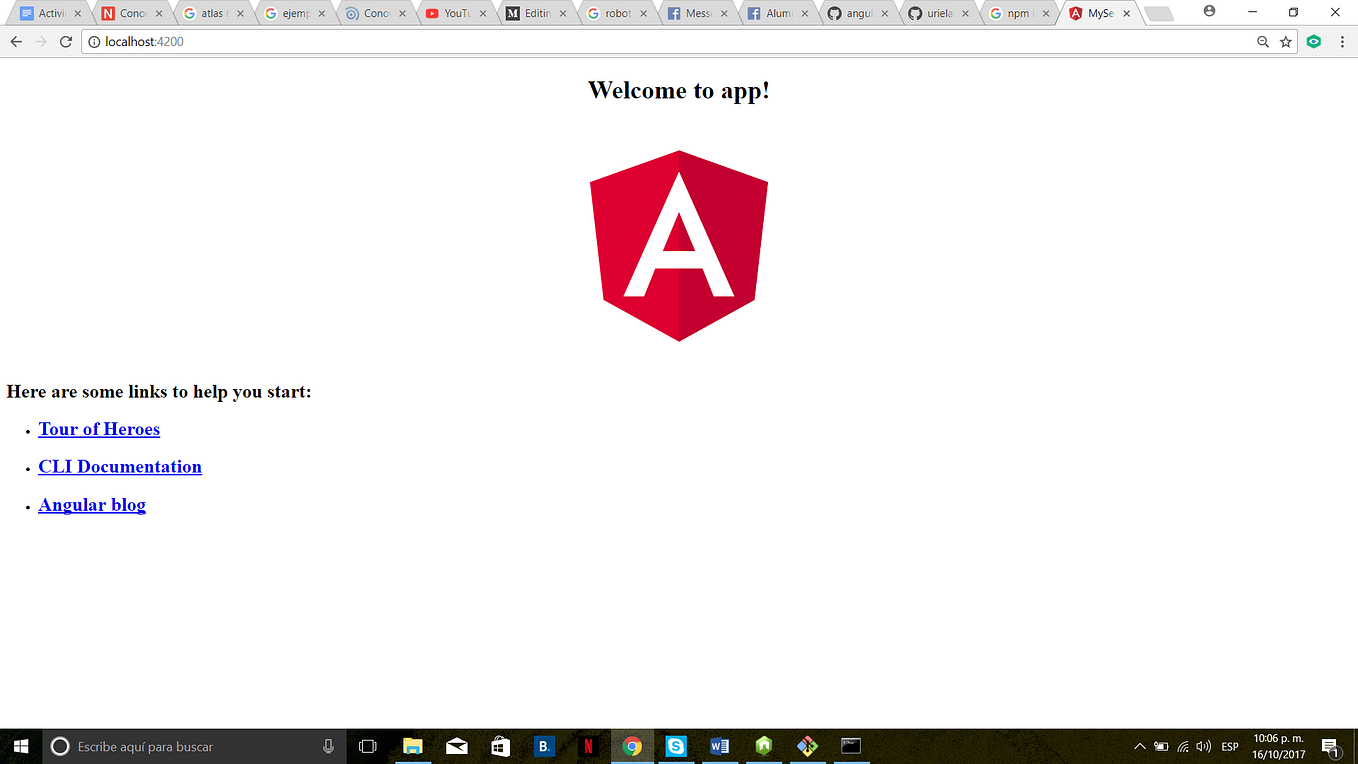Open Skype from the taskbar
The width and height of the screenshot is (1358, 764).
point(676,746)
